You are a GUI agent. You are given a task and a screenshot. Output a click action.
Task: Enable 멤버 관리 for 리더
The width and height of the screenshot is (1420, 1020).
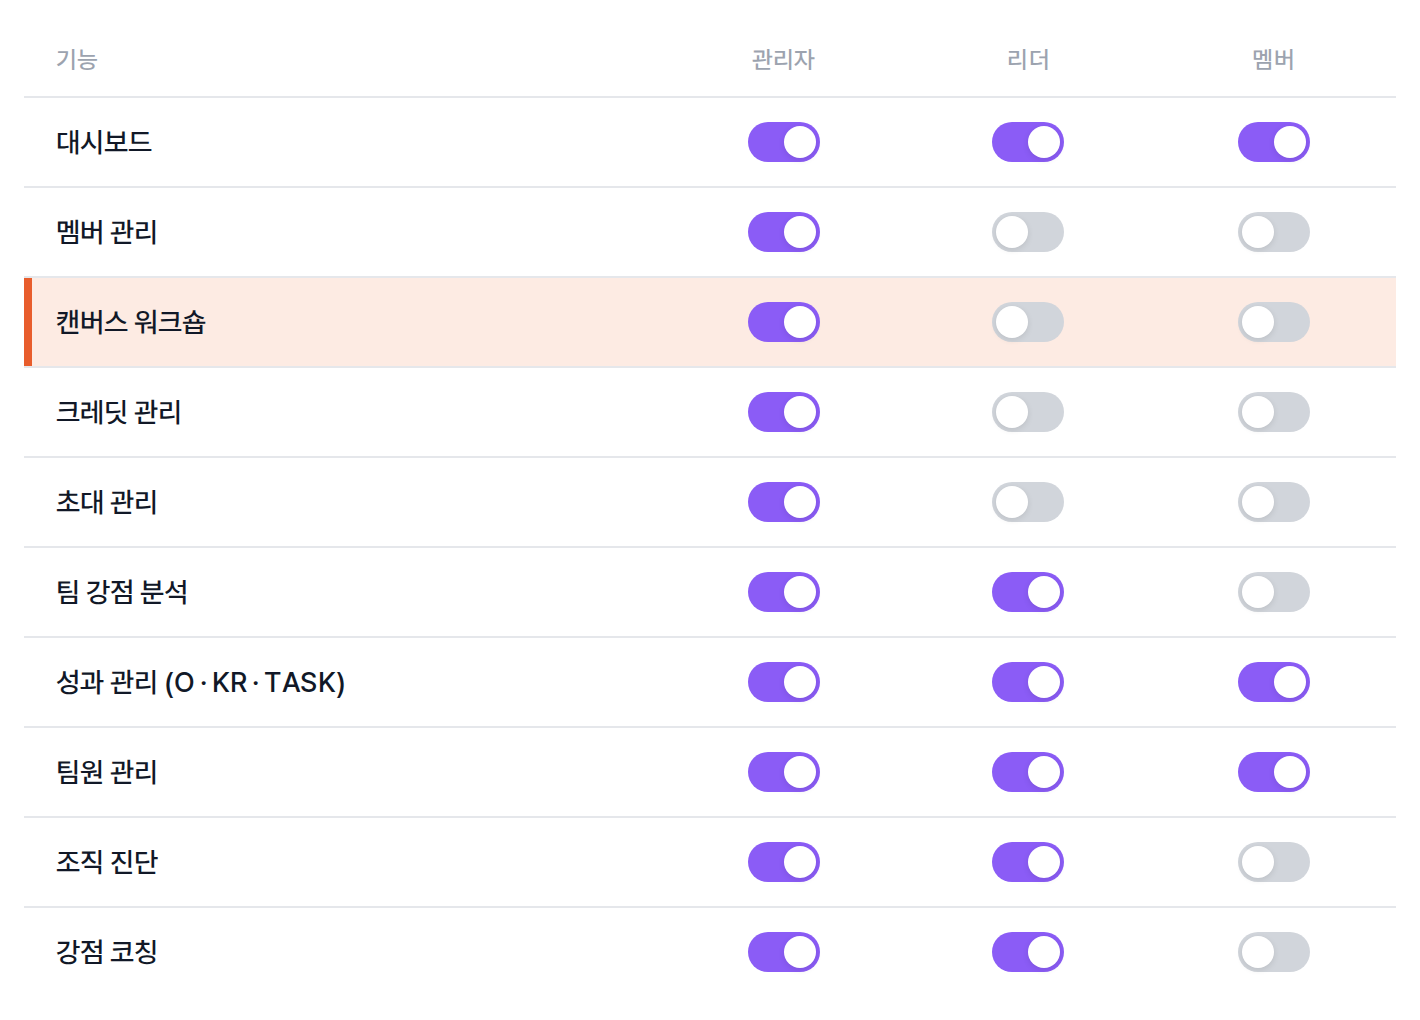(x=1028, y=232)
